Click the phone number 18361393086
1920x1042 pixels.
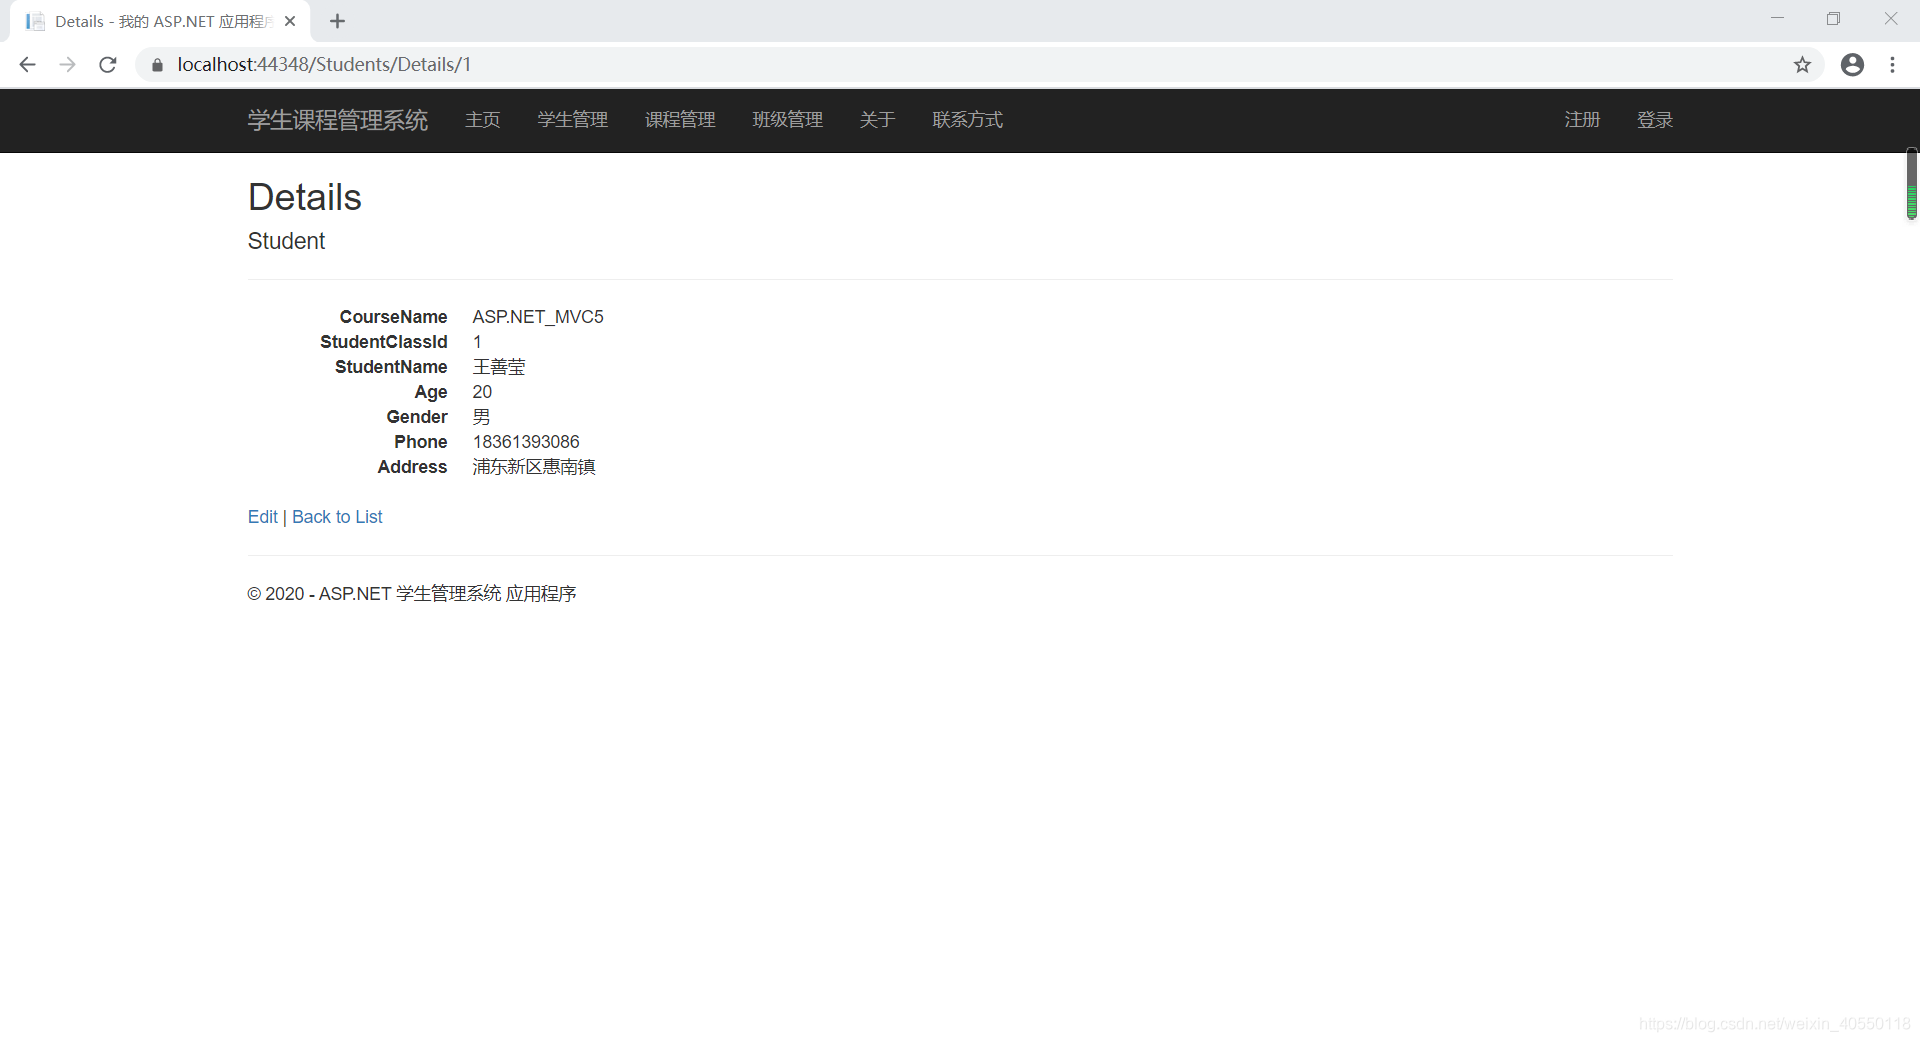(x=526, y=442)
